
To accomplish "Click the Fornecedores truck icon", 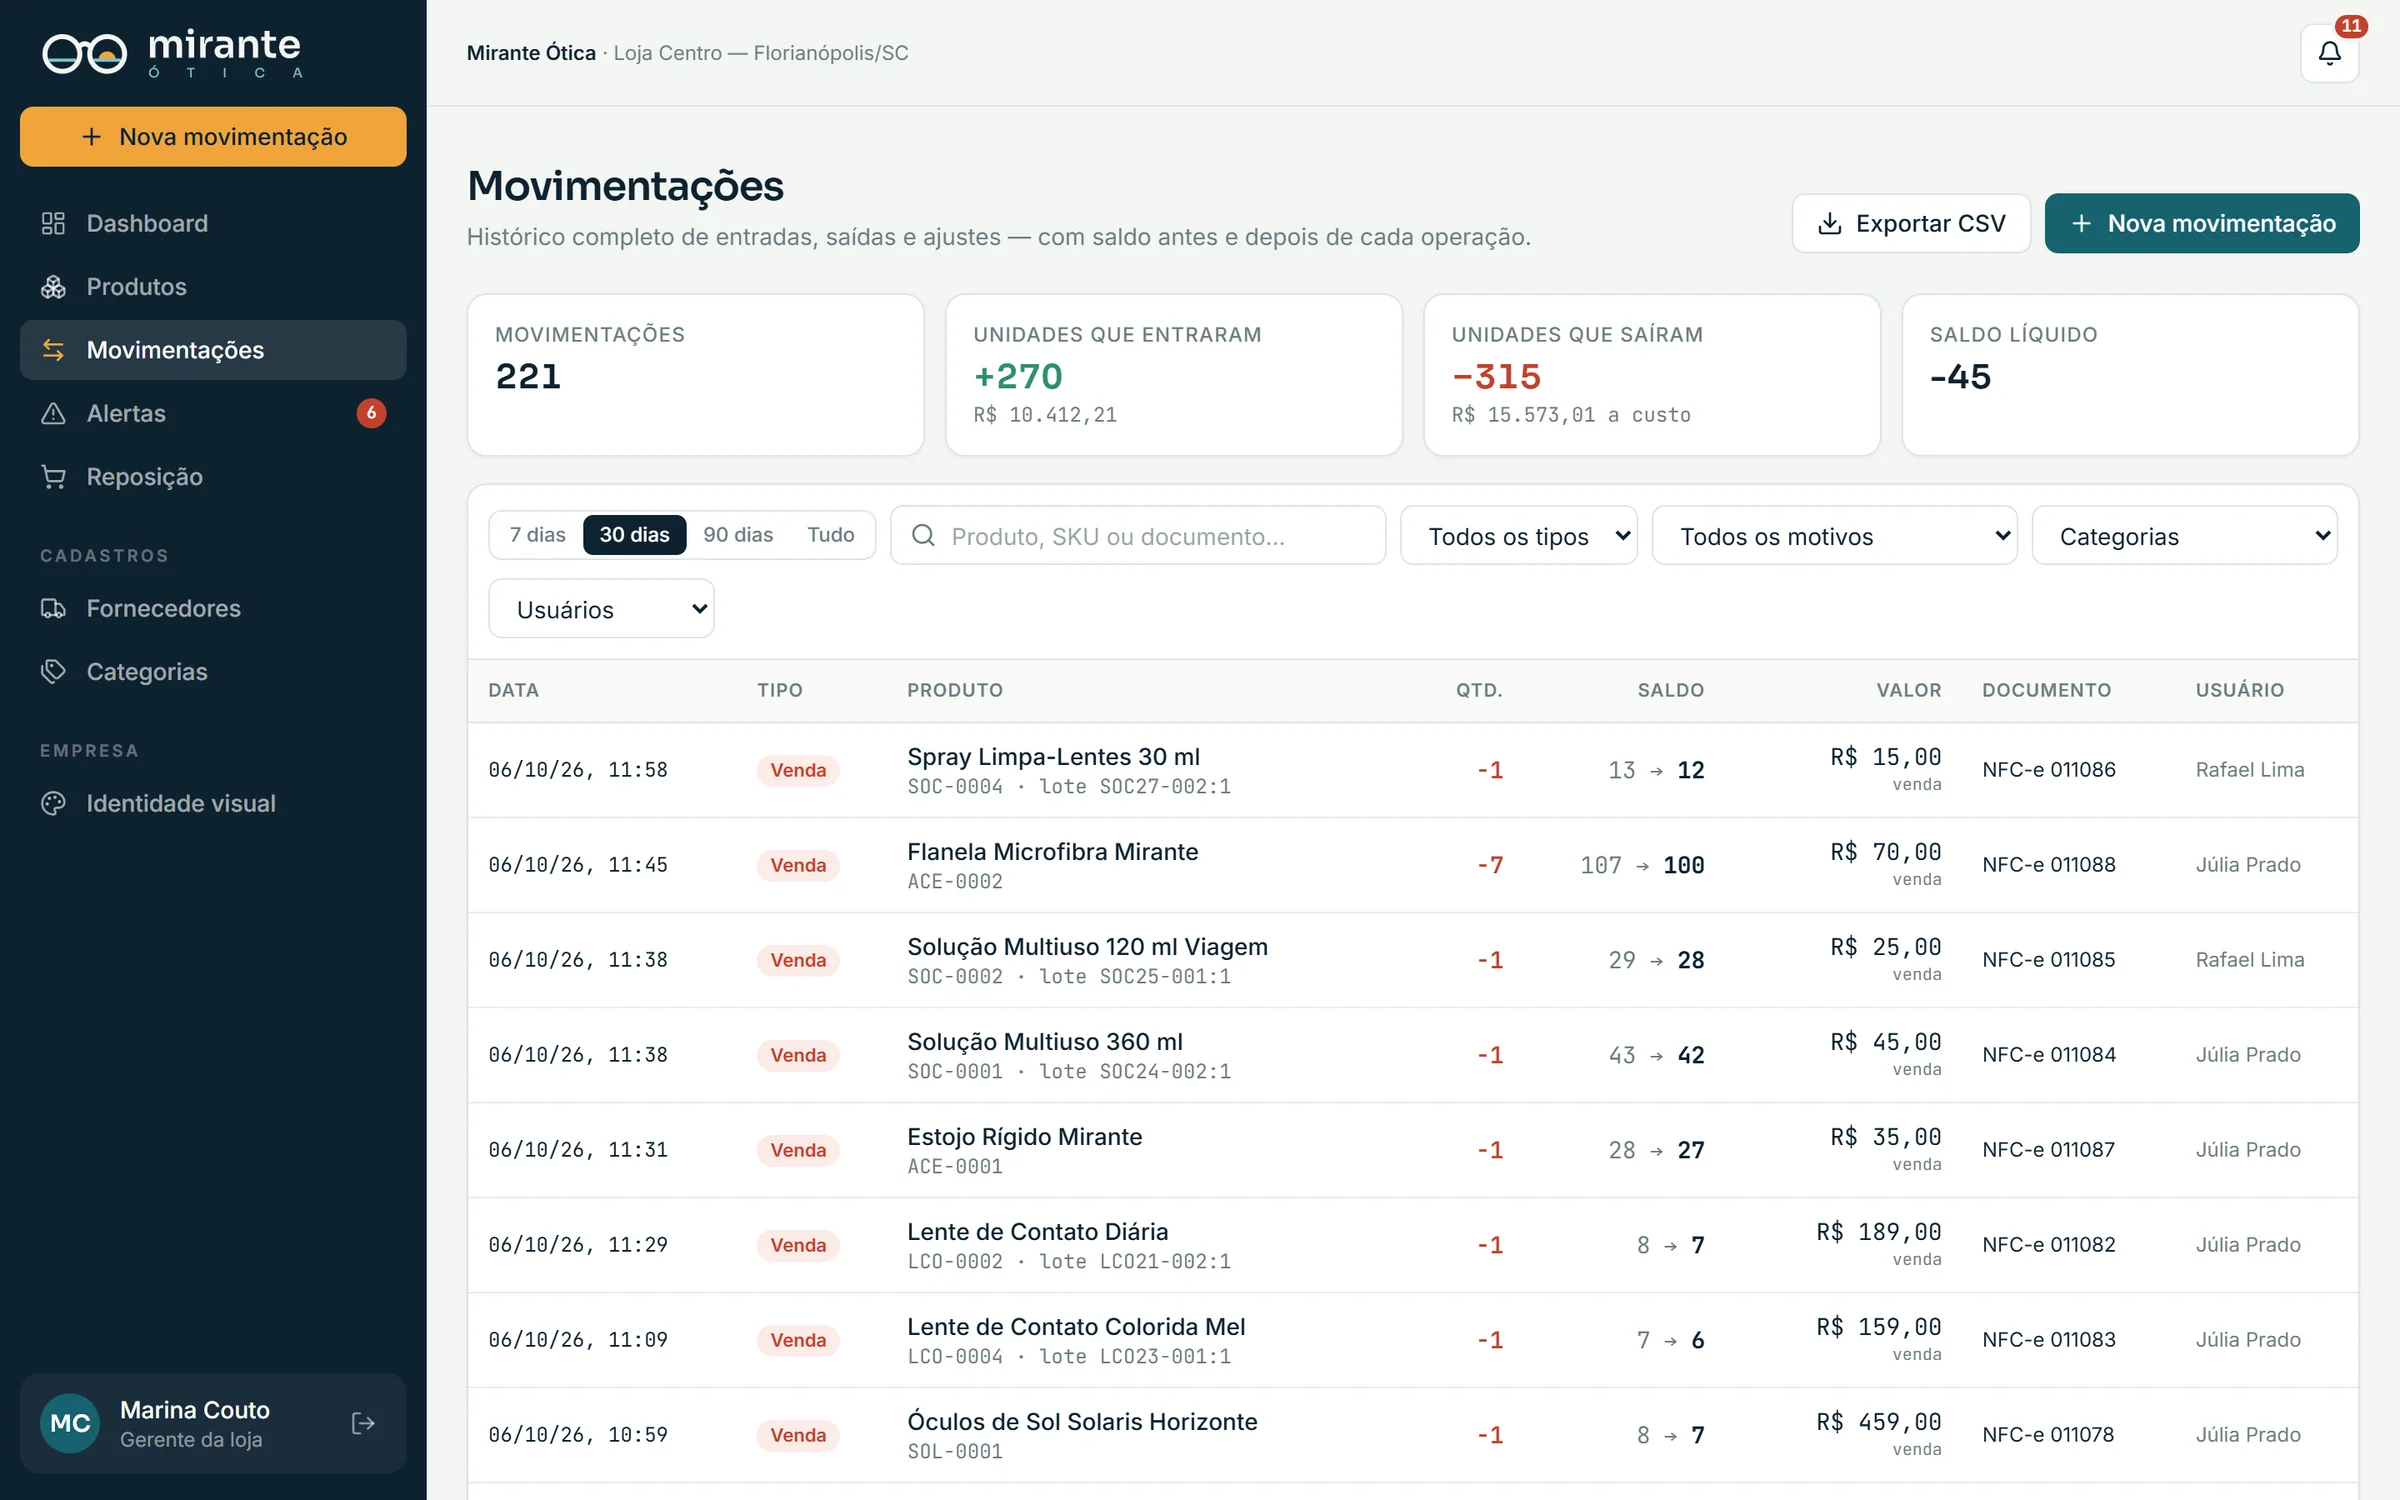I will point(53,608).
